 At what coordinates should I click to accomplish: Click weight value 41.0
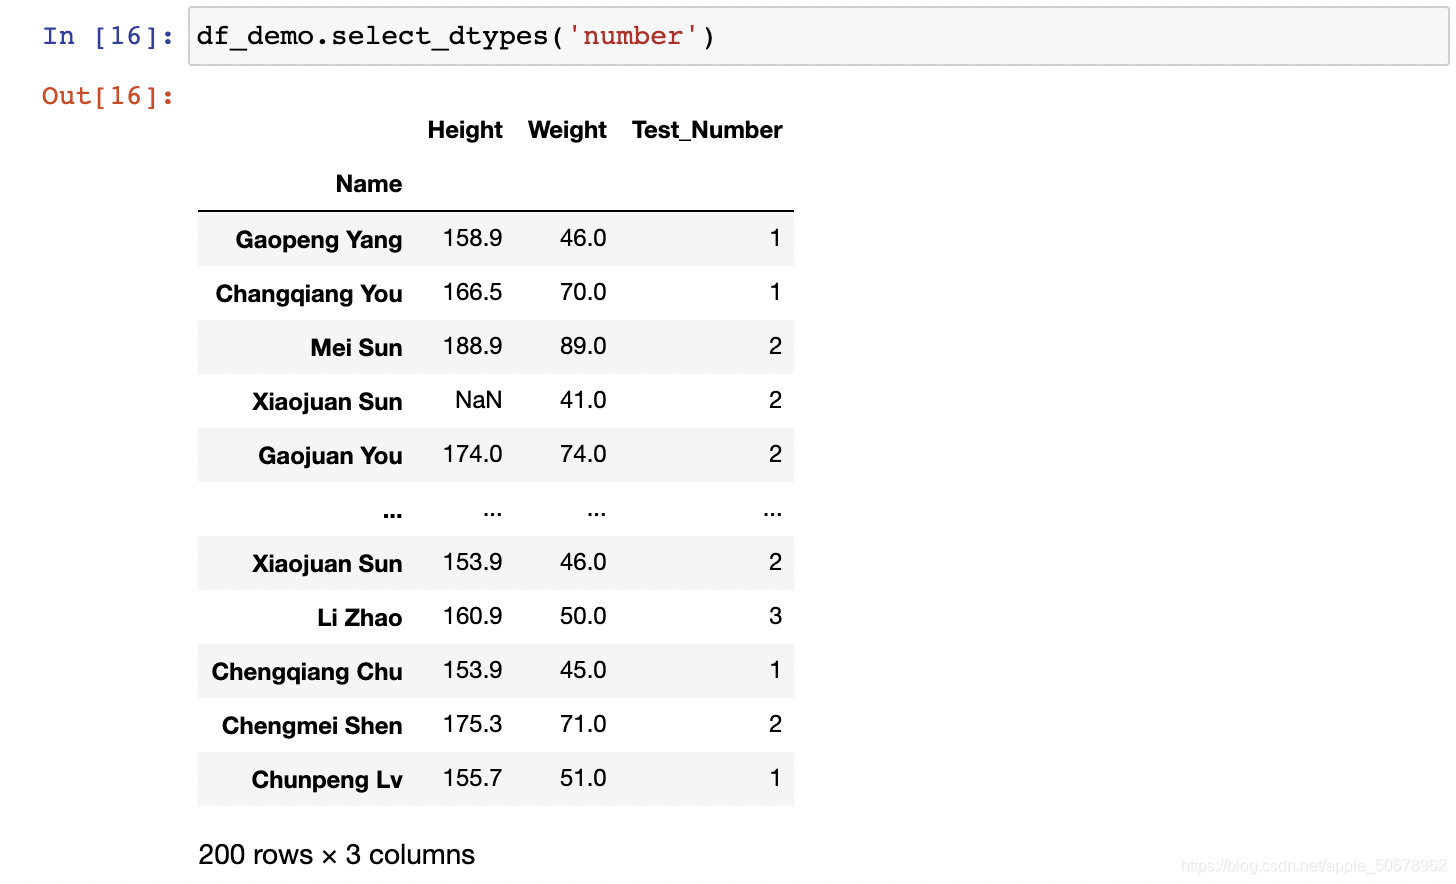tap(583, 400)
